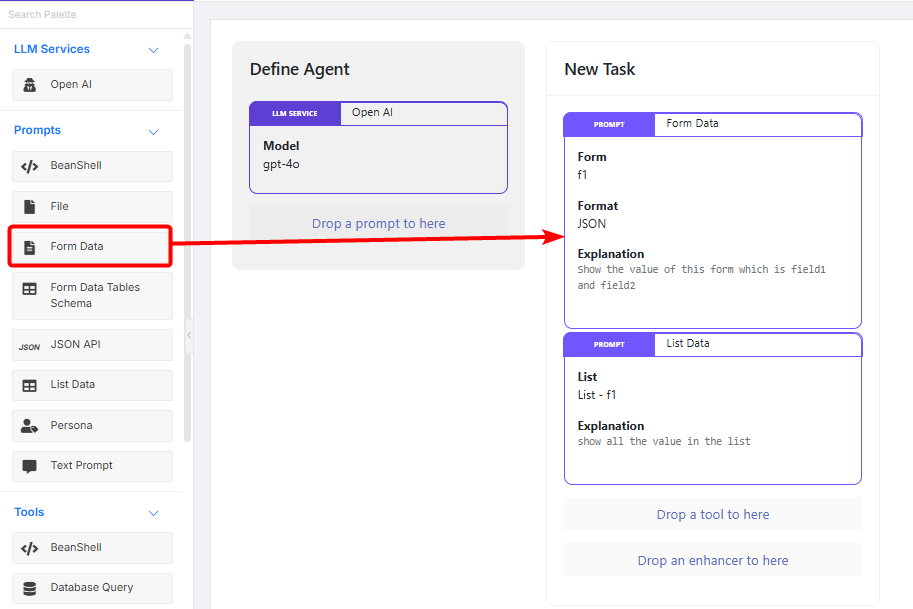Click the List Data table icon
913x609 pixels.
click(30, 385)
